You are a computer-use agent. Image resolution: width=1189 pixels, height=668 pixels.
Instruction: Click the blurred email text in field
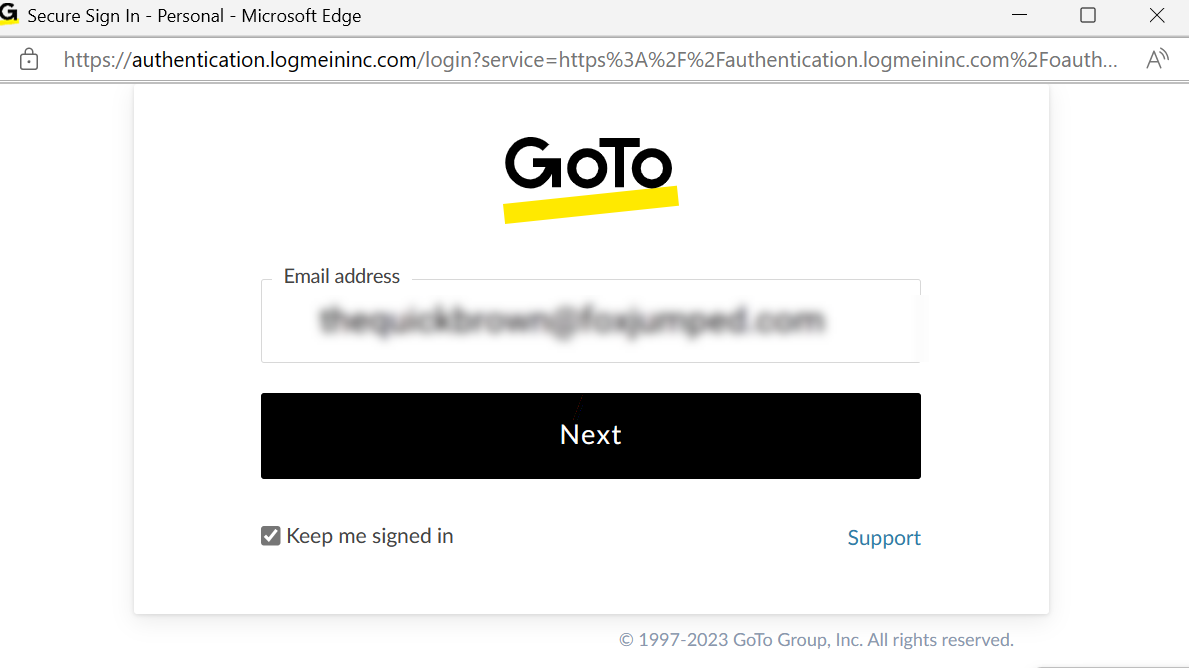click(x=572, y=320)
